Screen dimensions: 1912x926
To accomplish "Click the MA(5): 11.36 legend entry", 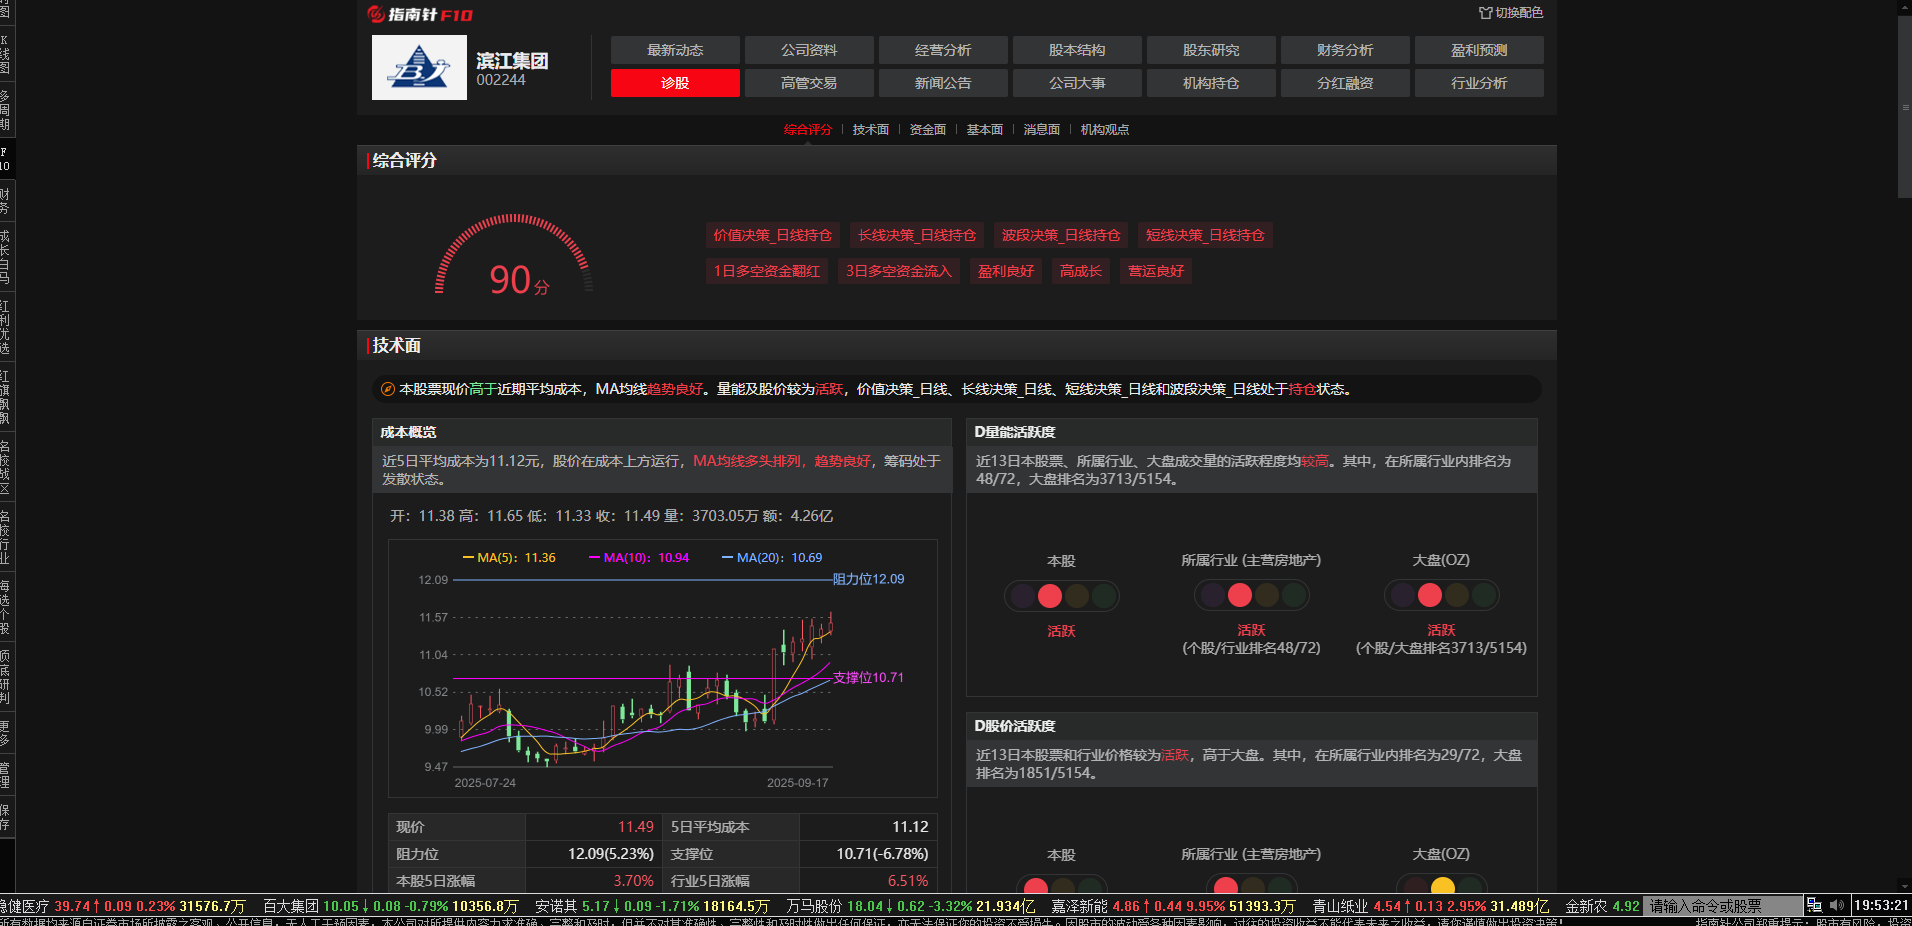I will pos(509,558).
